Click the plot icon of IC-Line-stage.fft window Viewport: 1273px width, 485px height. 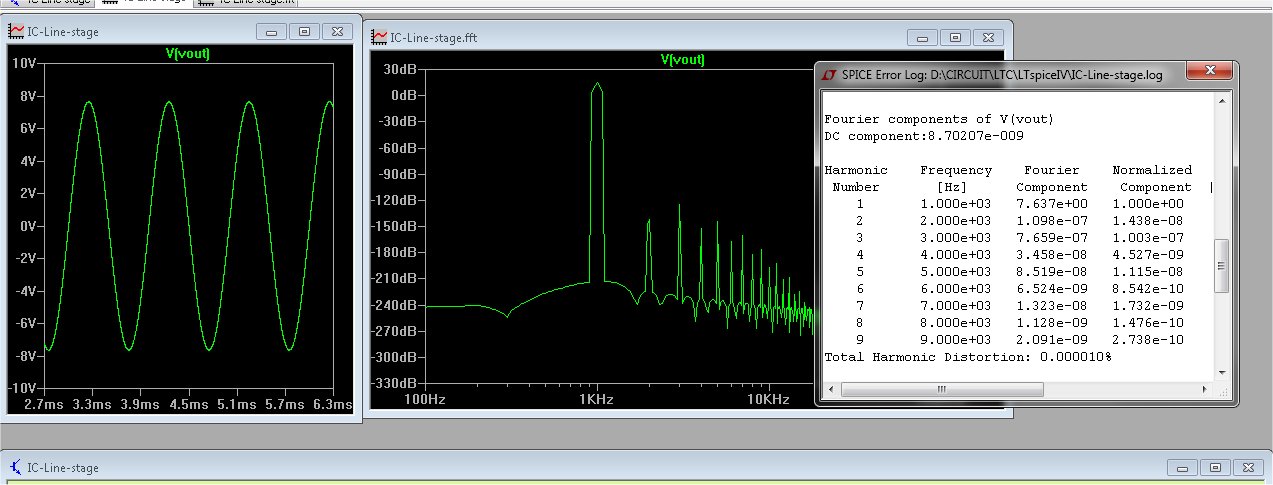pyautogui.click(x=379, y=38)
